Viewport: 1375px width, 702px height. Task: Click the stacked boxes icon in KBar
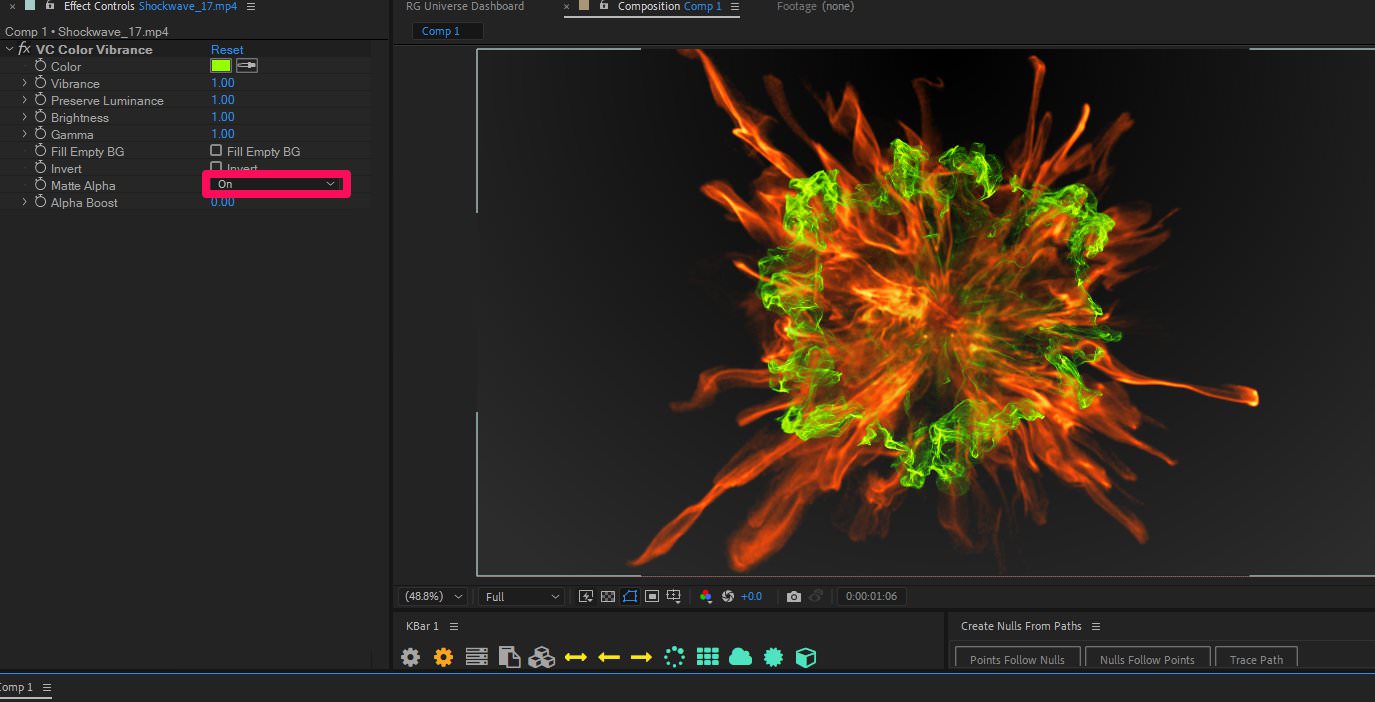tap(543, 657)
